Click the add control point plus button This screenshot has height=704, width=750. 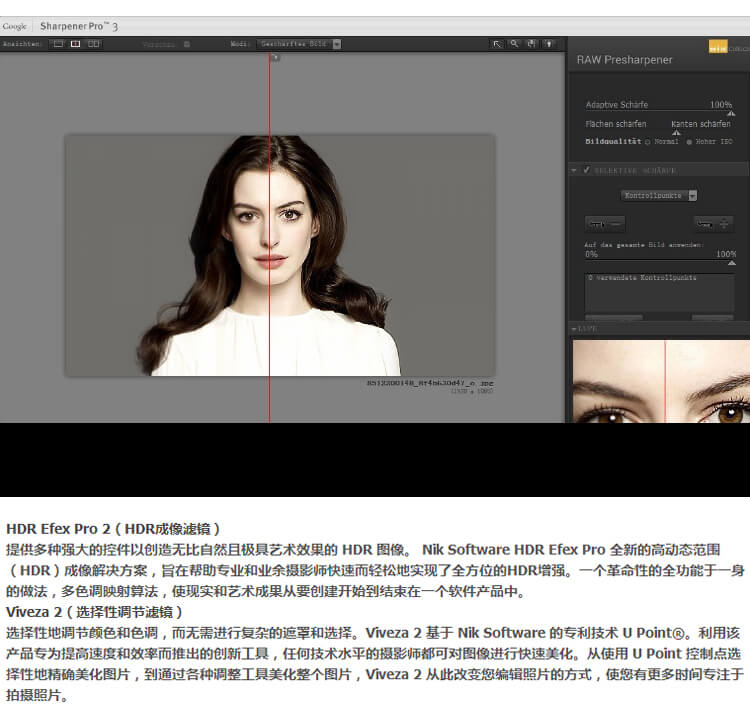(x=713, y=223)
